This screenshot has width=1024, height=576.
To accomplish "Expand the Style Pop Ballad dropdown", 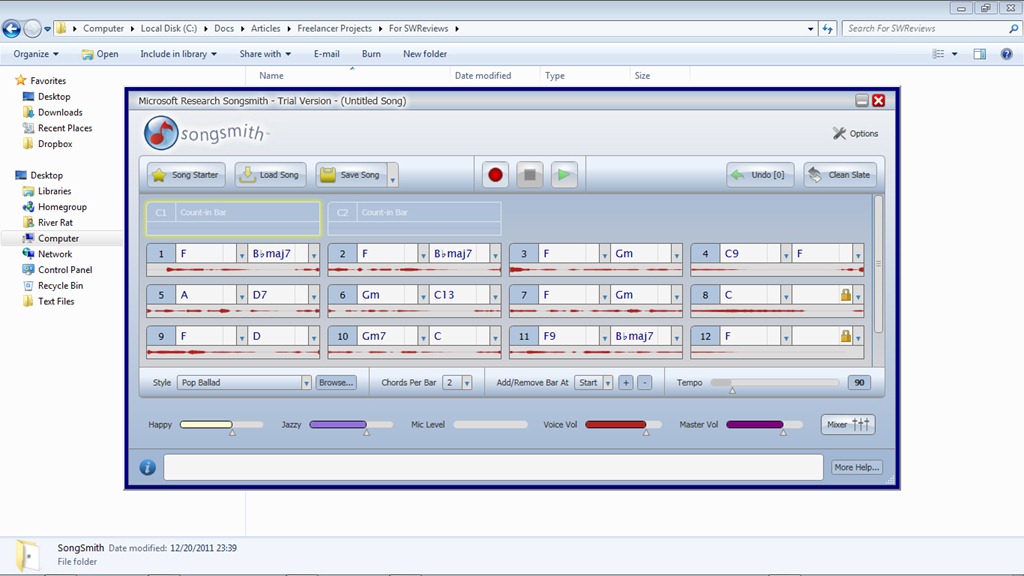I will pos(306,383).
